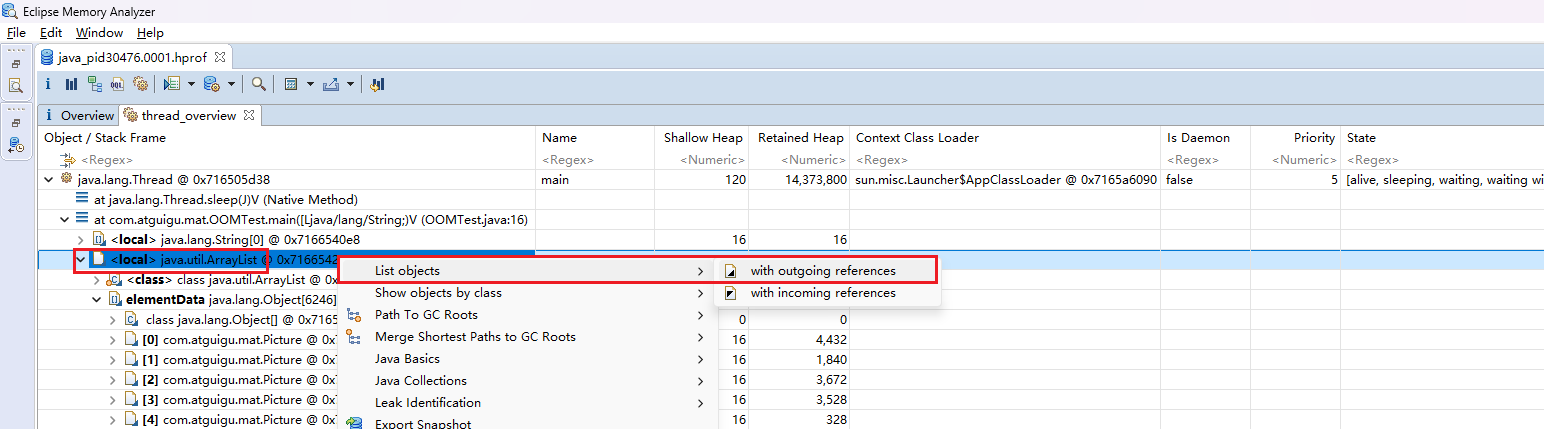
Task: Choose Show objects by class menu entry
Action: 525,293
